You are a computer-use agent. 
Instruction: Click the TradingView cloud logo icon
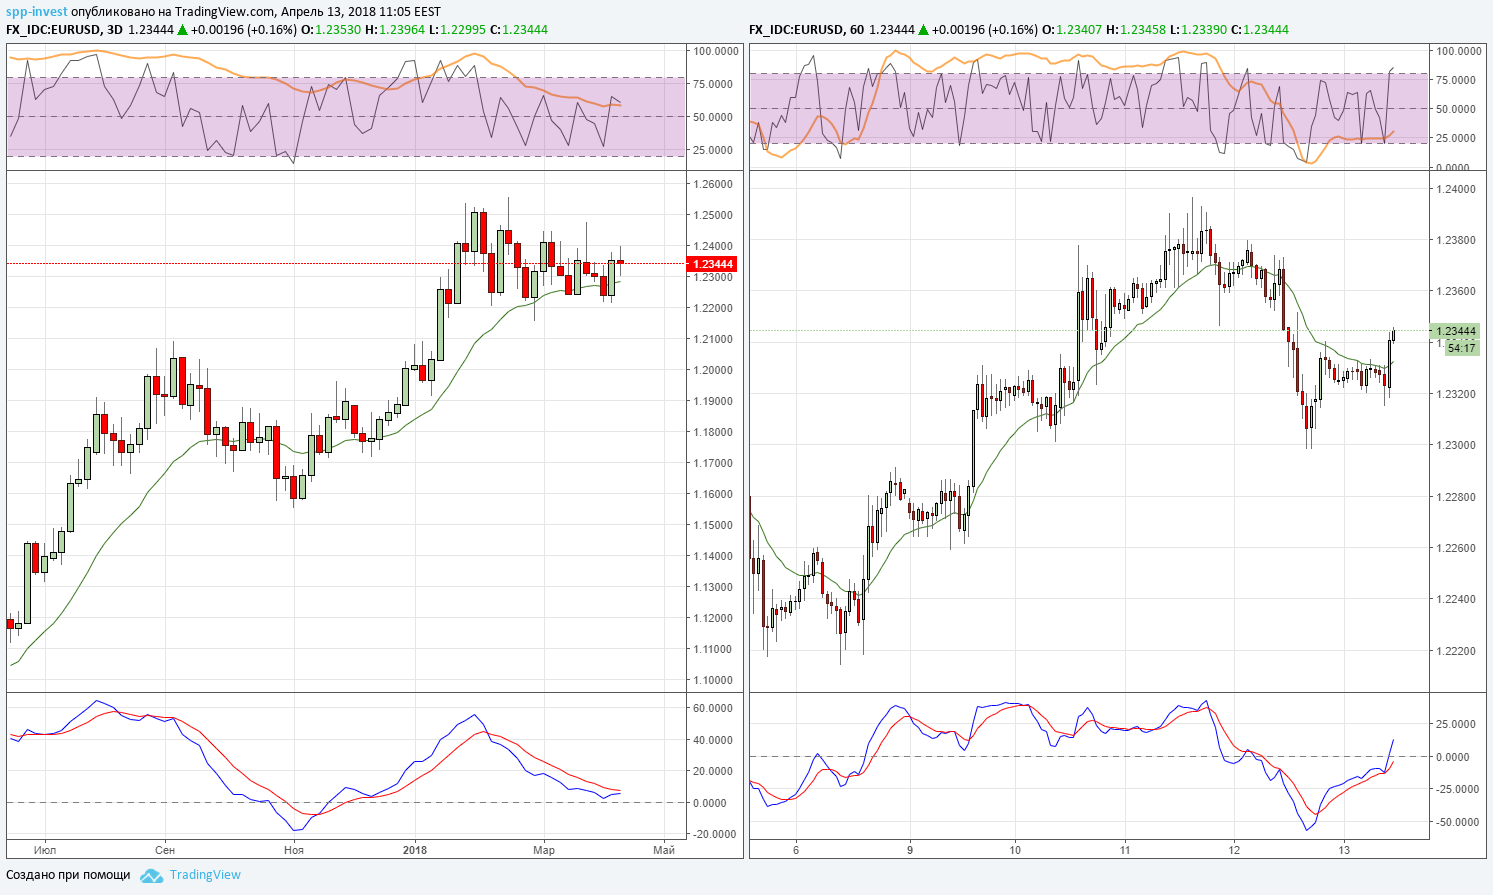click(151, 875)
